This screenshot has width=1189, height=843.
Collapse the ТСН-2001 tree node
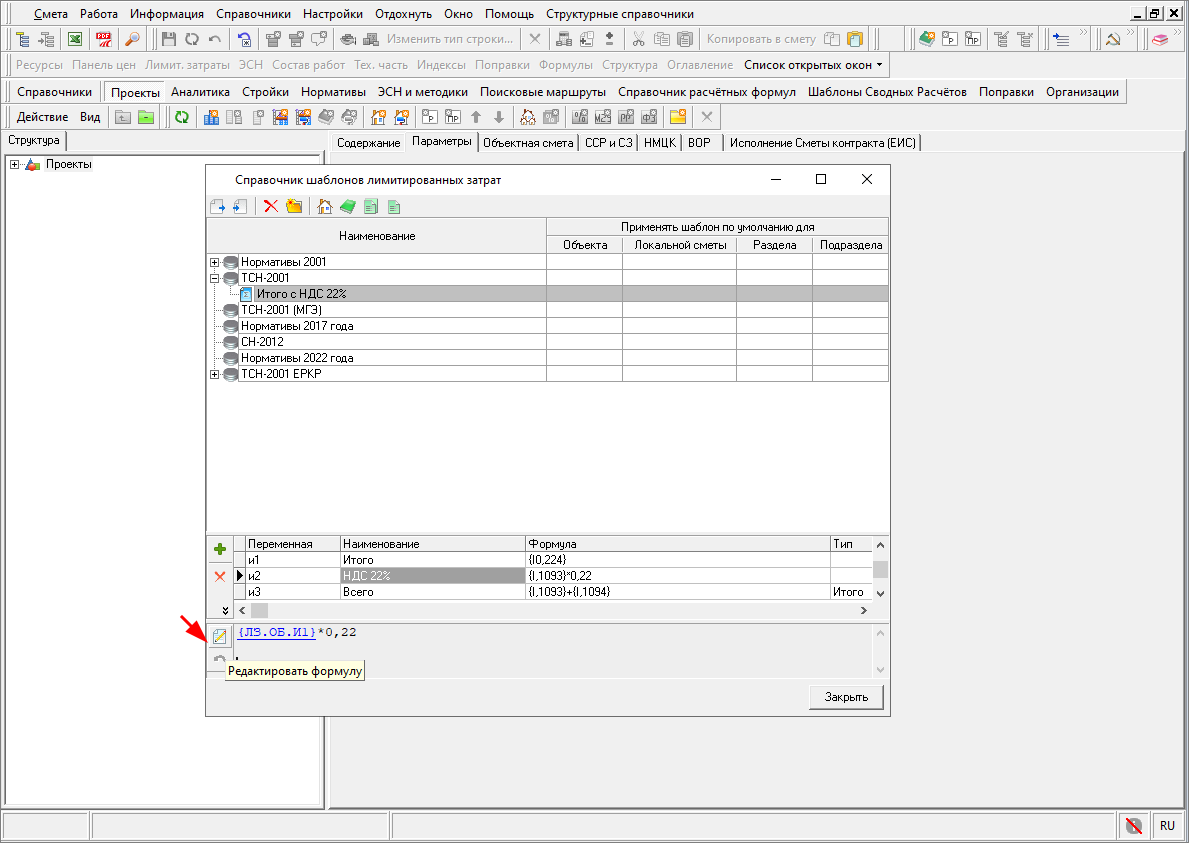214,278
